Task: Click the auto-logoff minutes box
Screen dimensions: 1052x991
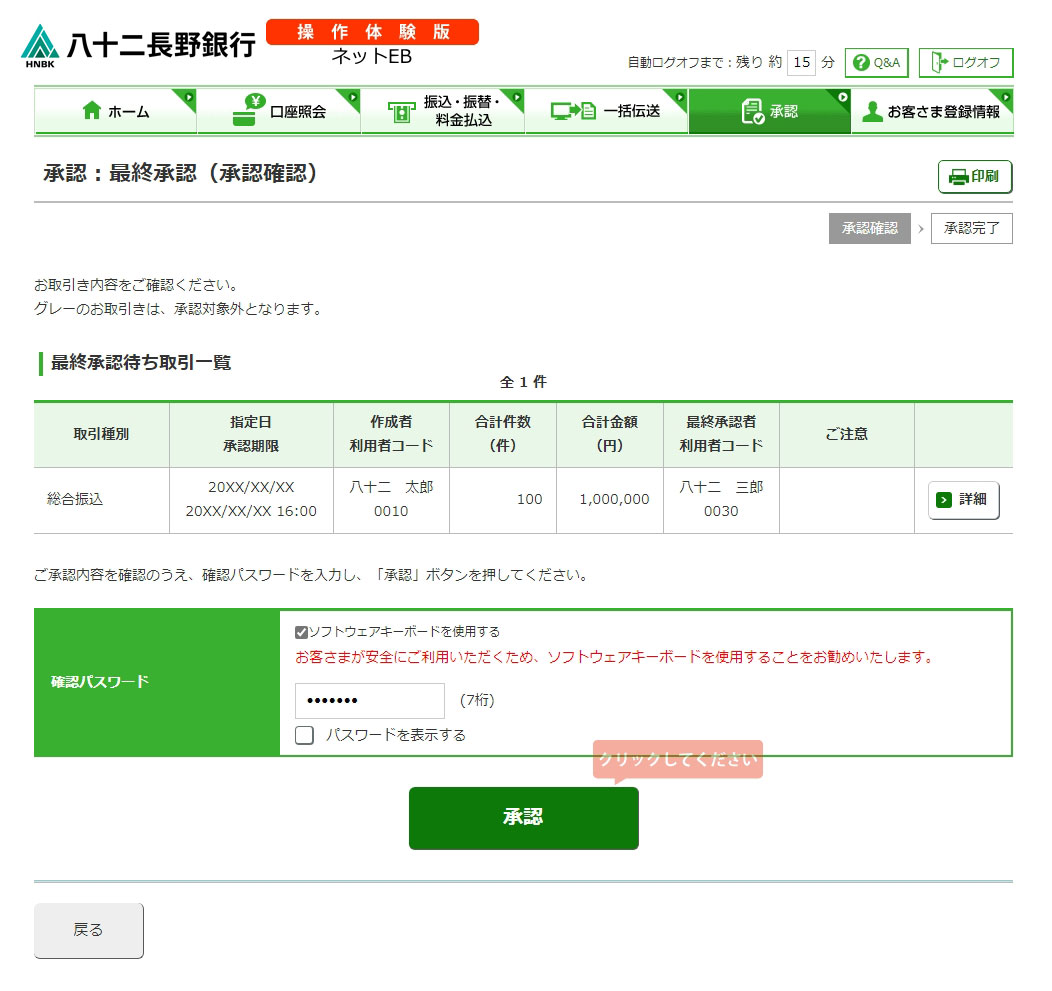Action: click(x=801, y=63)
